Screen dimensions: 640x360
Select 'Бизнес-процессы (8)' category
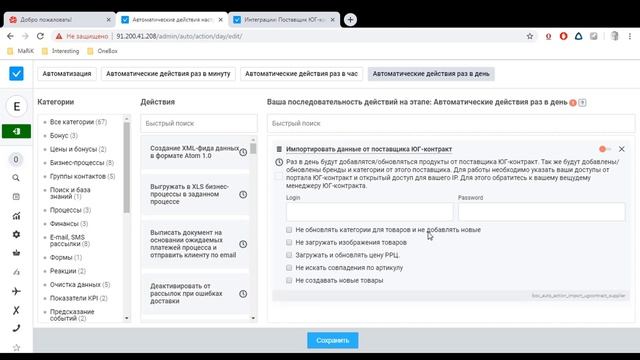coord(82,163)
